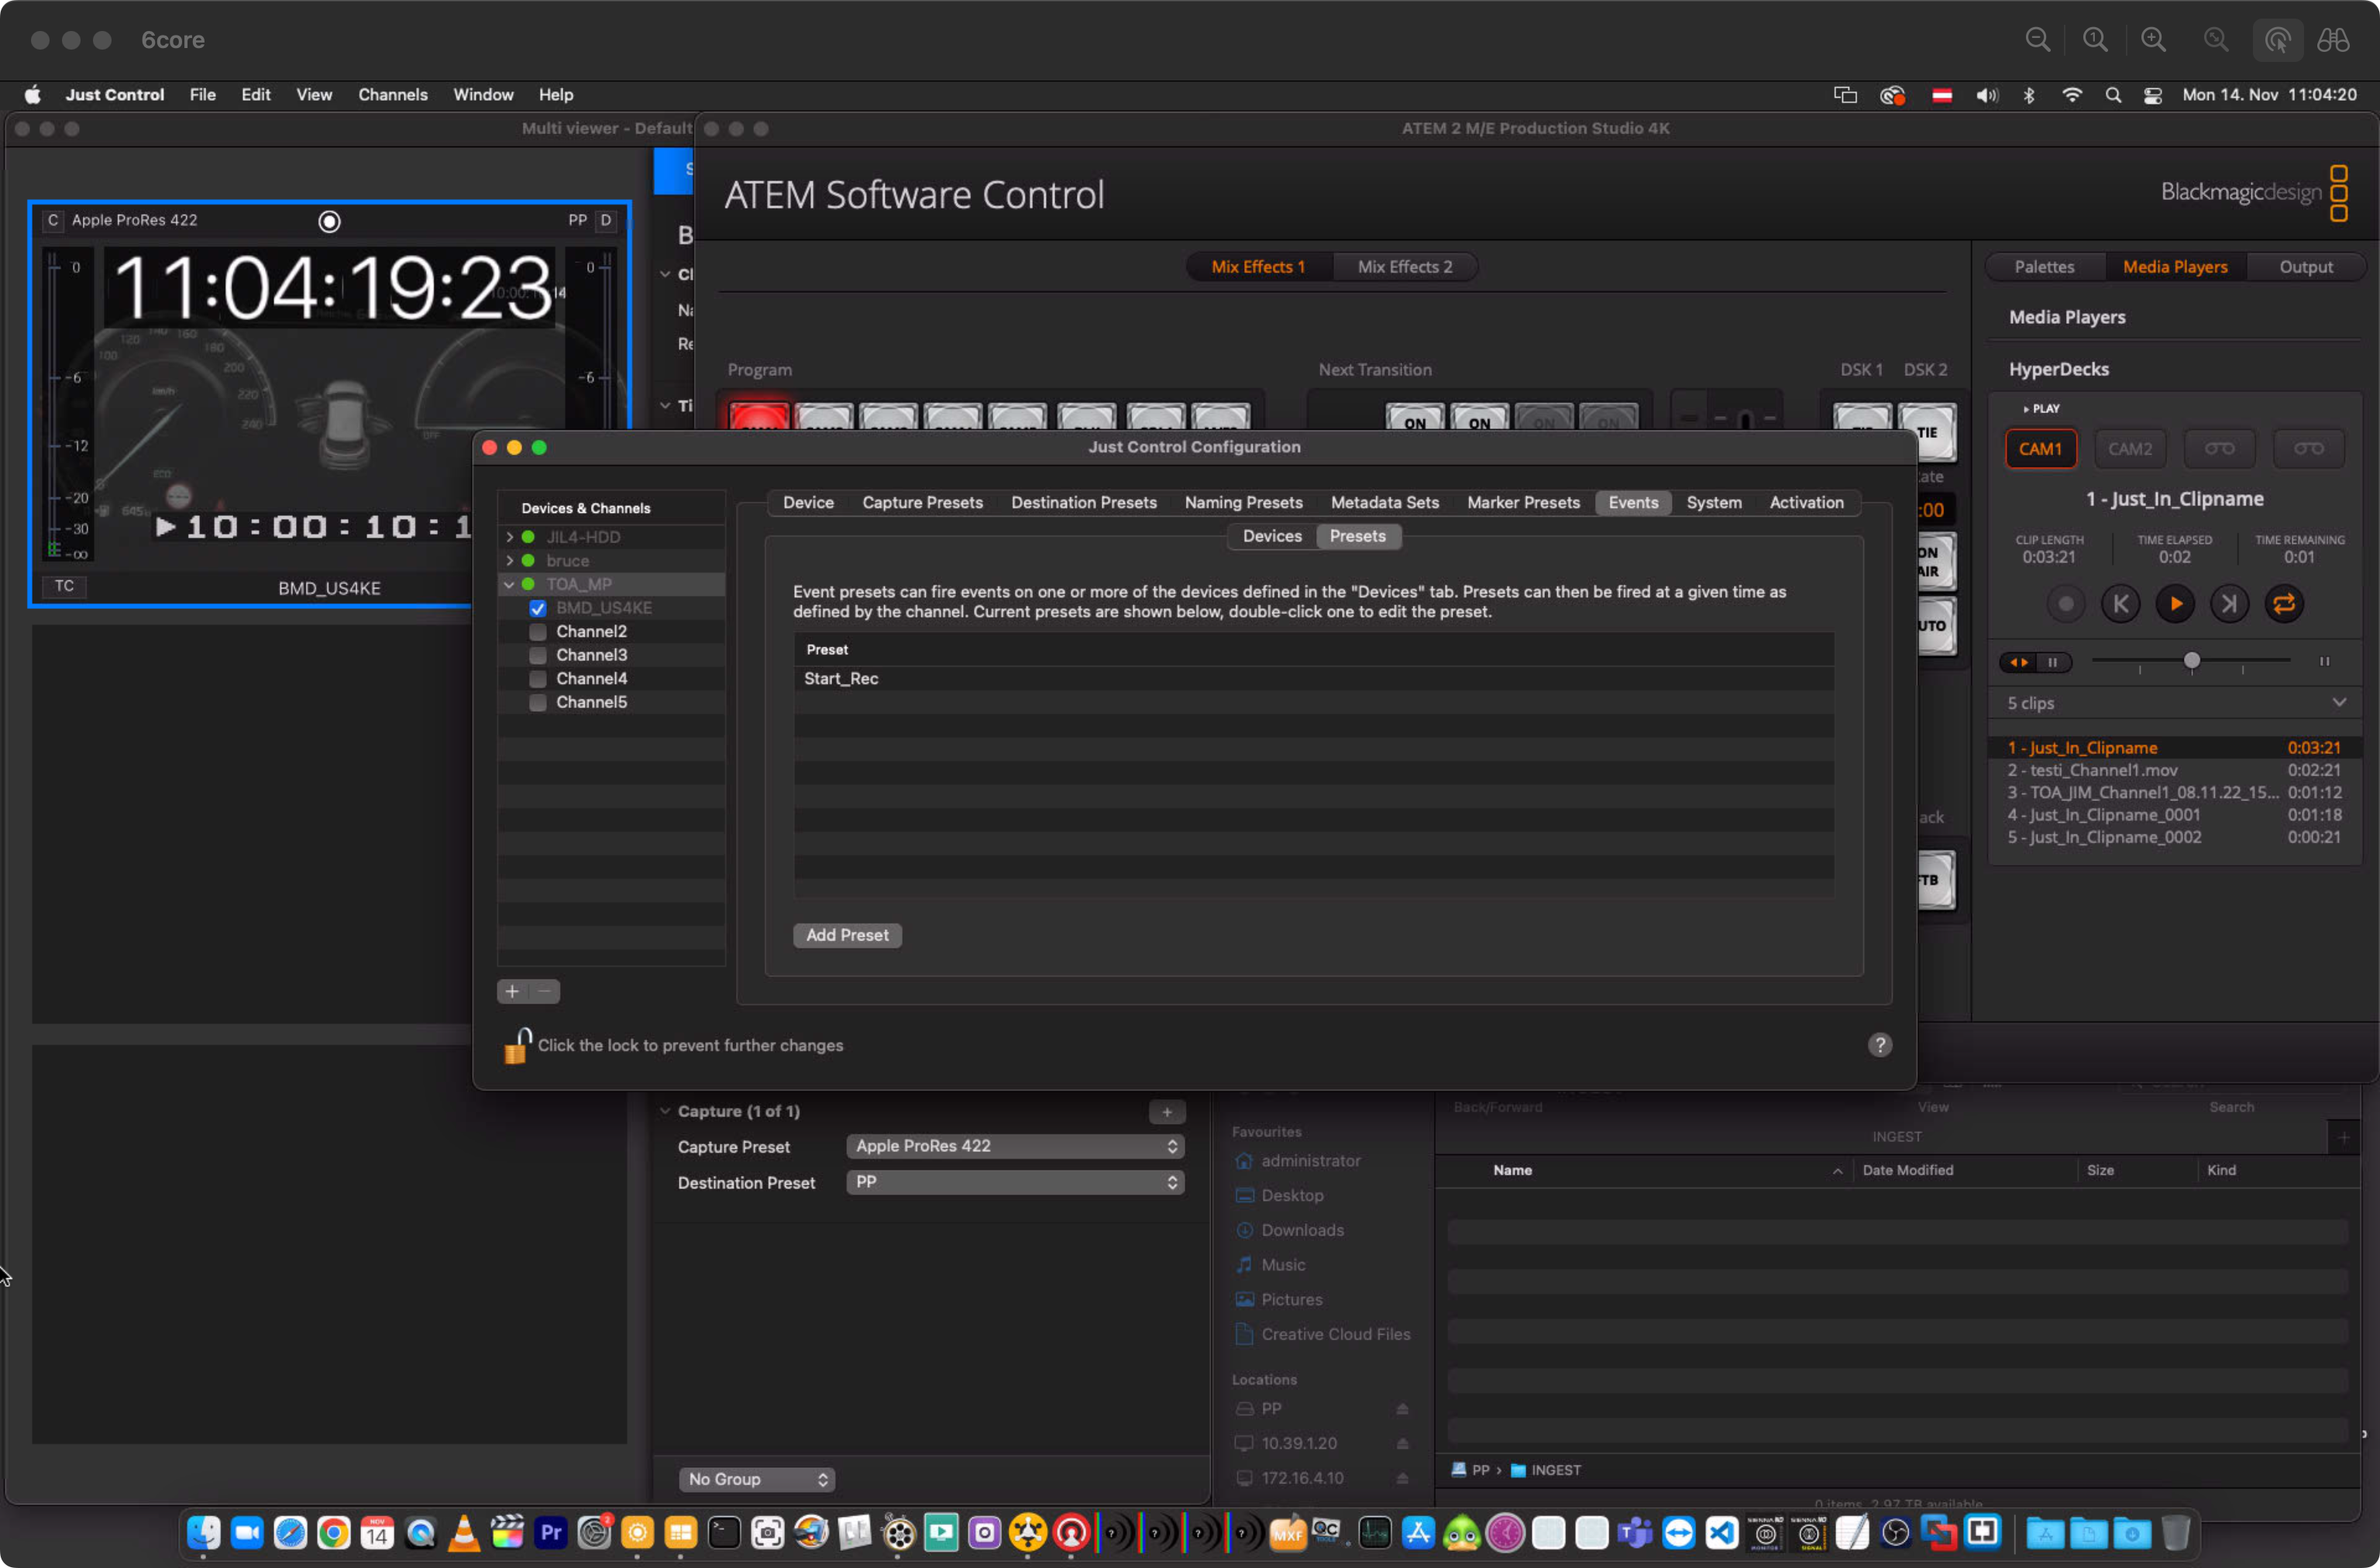Open the No Group dropdown
This screenshot has width=2380, height=1568.
pos(757,1479)
